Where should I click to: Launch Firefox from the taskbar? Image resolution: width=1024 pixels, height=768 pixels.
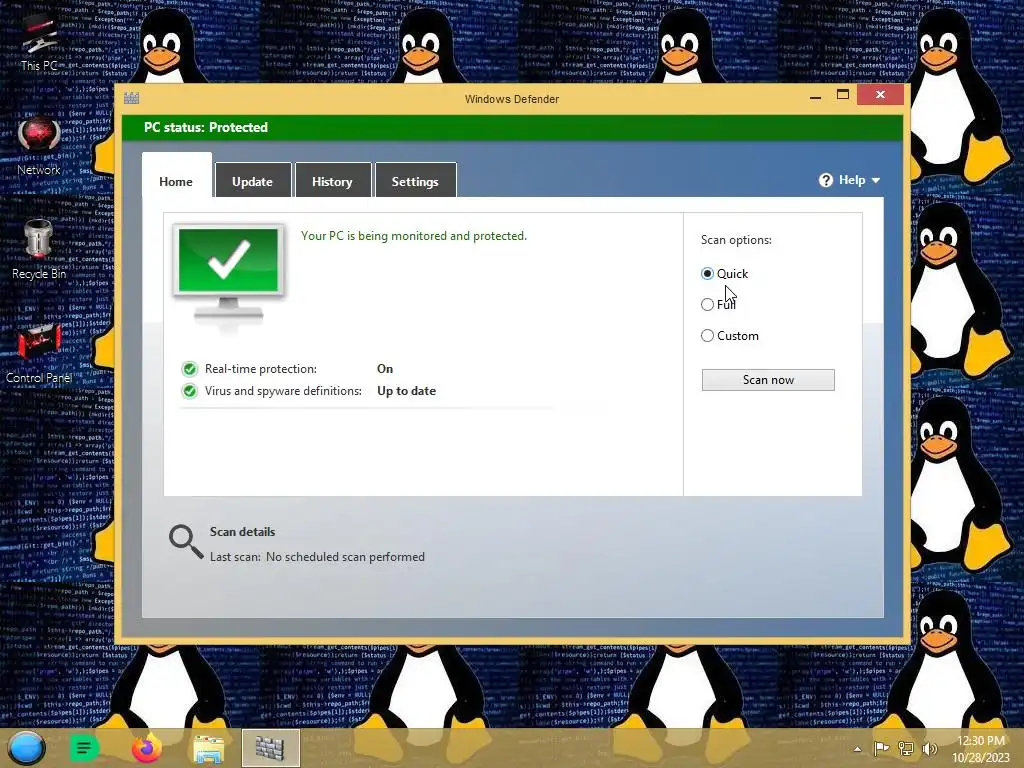coord(146,748)
